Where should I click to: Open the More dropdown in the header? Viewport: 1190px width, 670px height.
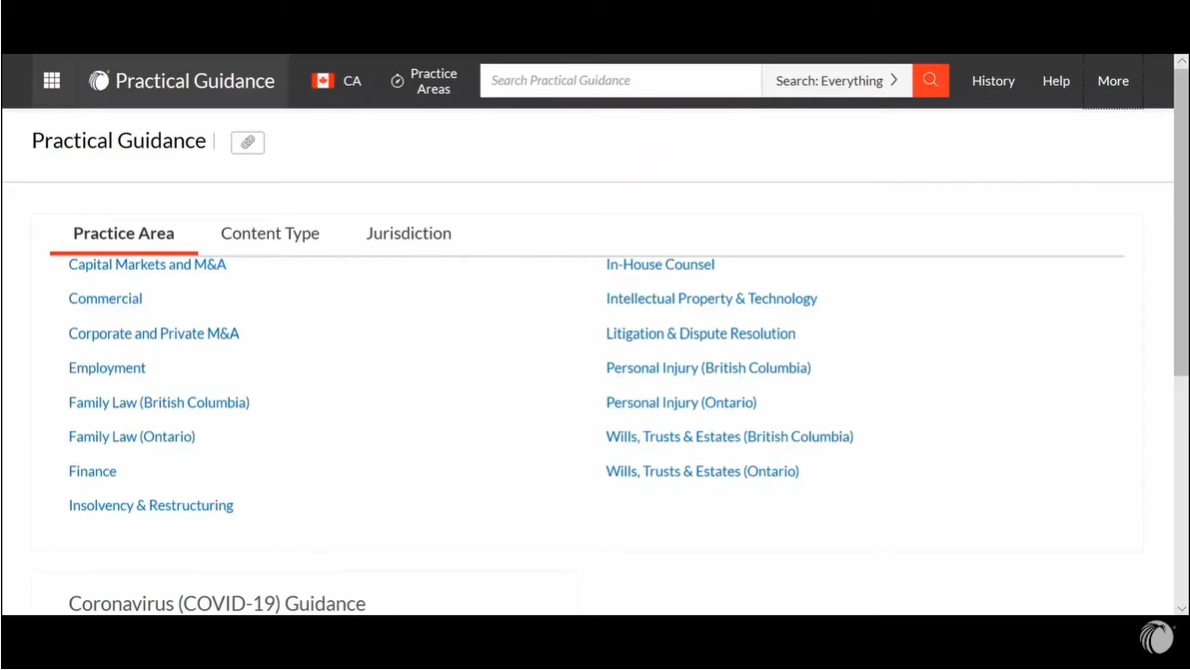coord(1113,81)
